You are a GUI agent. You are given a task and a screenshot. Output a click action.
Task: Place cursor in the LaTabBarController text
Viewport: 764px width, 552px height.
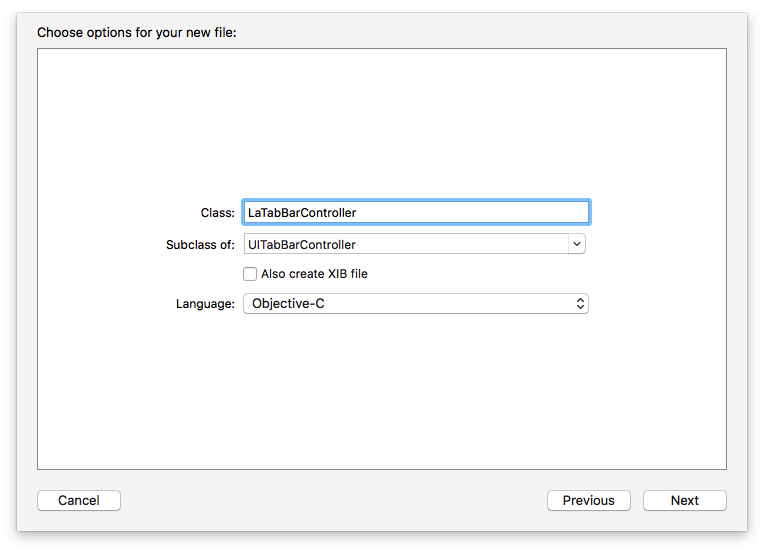tap(302, 212)
